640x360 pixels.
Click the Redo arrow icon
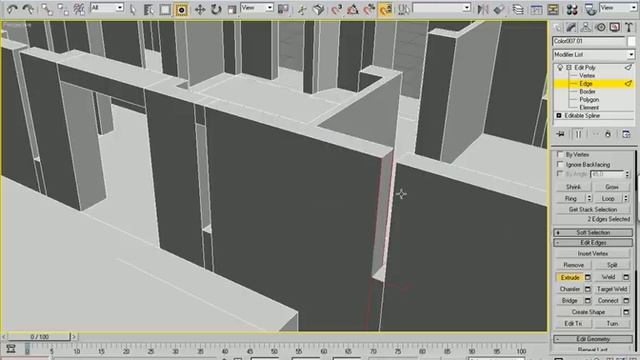tap(28, 9)
